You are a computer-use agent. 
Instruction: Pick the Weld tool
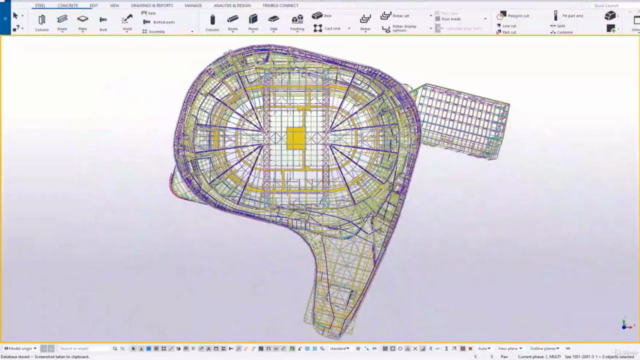[127, 22]
